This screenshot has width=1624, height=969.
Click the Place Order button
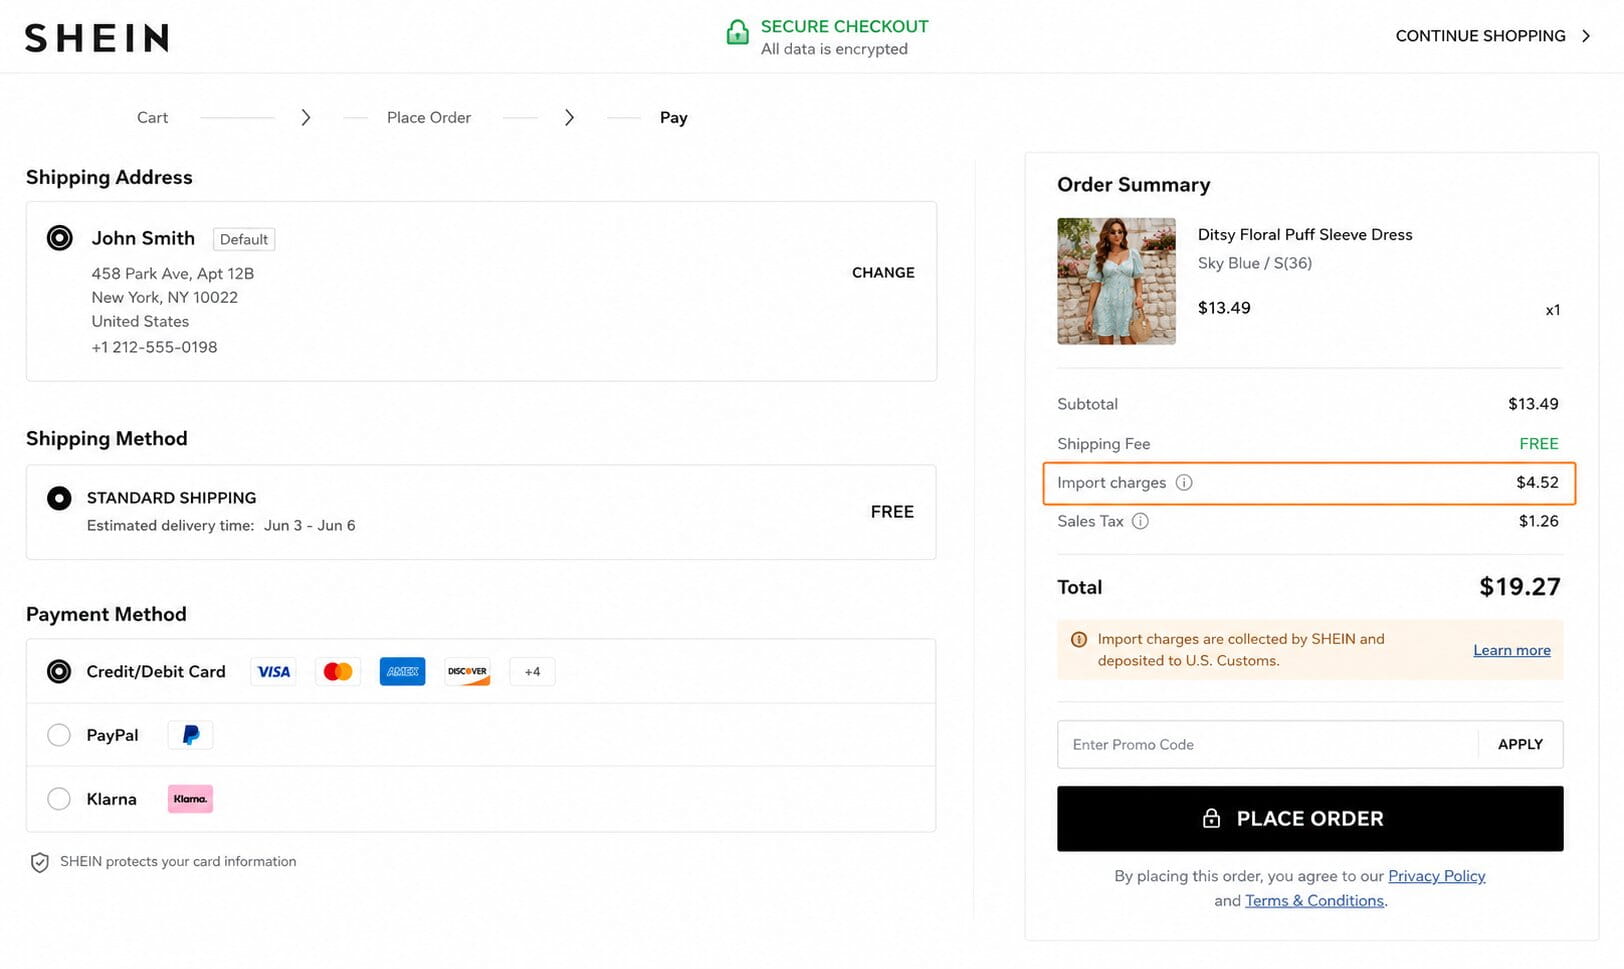[1310, 819]
